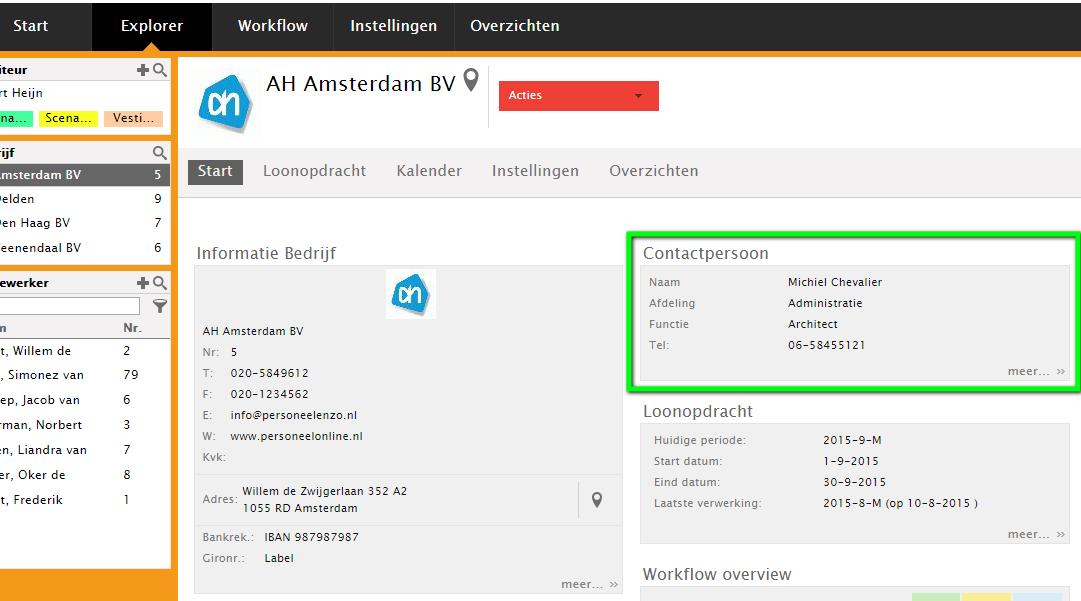Viewport: 1081px width, 601px height.
Task: Click the address Willem de Zwijgerlaan 352 A2
Action: 325,491
